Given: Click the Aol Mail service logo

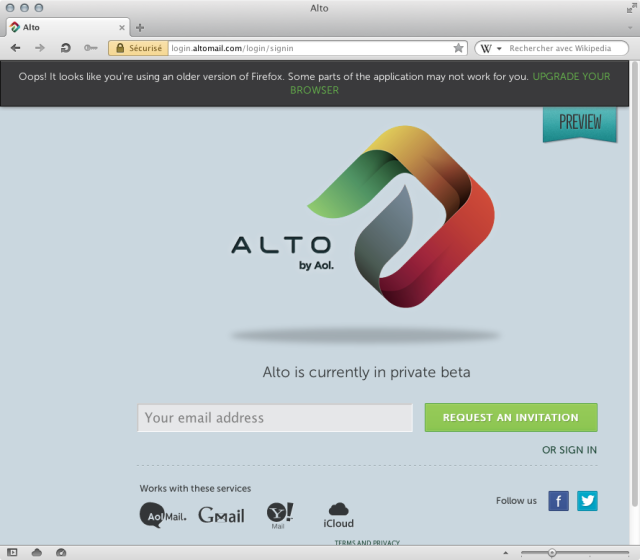Looking at the screenshot, I should pos(163,515).
